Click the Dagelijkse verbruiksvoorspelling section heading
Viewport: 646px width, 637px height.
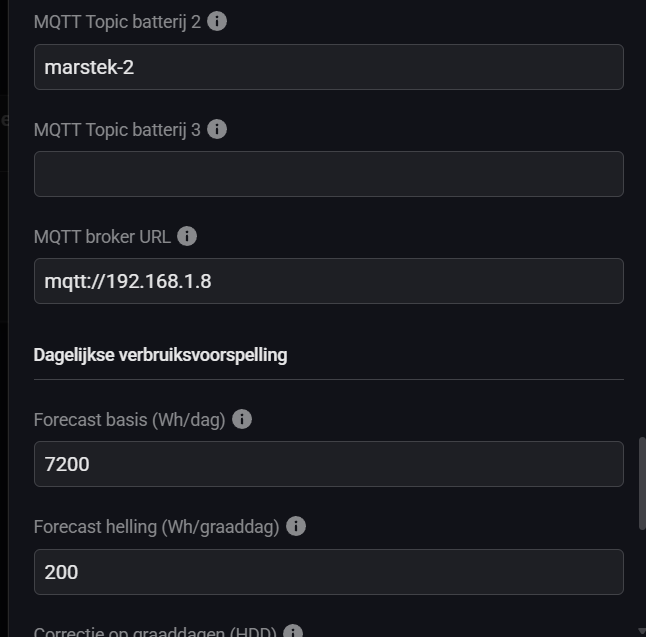click(160, 355)
